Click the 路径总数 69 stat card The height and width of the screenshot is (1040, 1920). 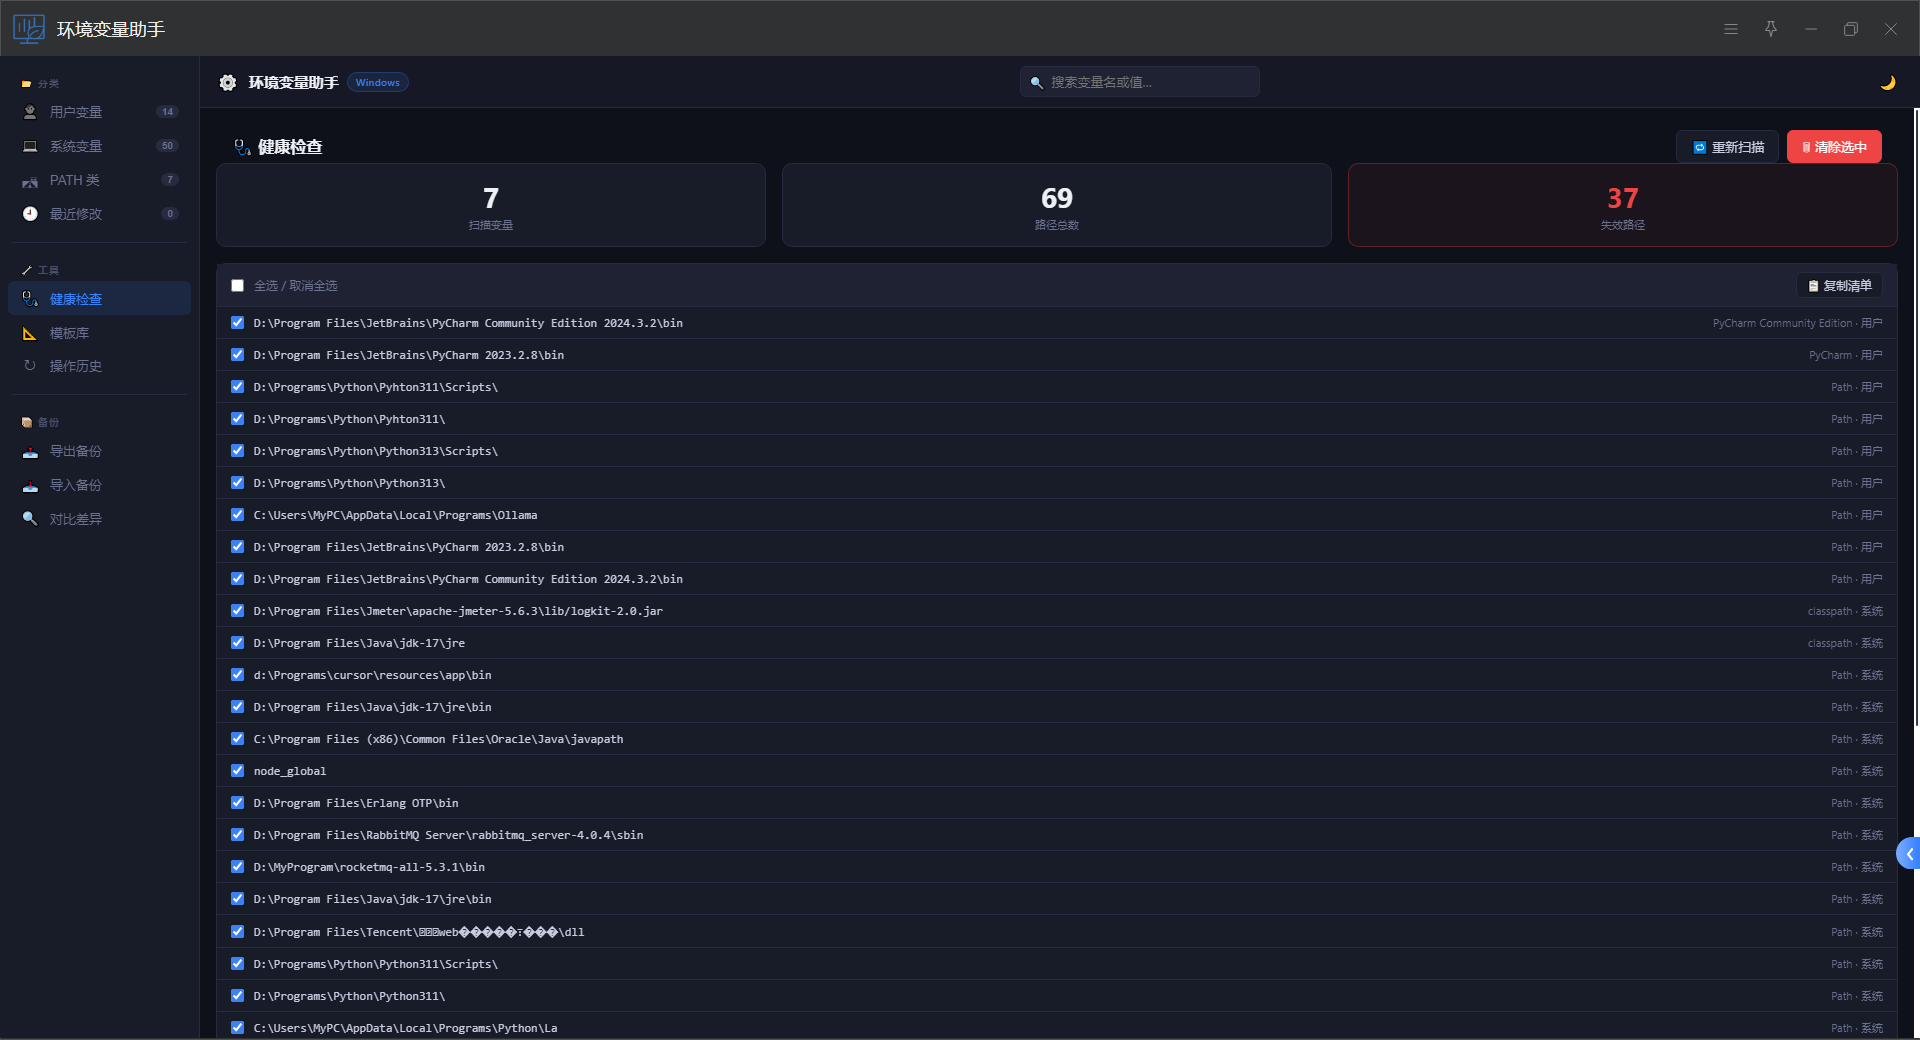point(1056,205)
